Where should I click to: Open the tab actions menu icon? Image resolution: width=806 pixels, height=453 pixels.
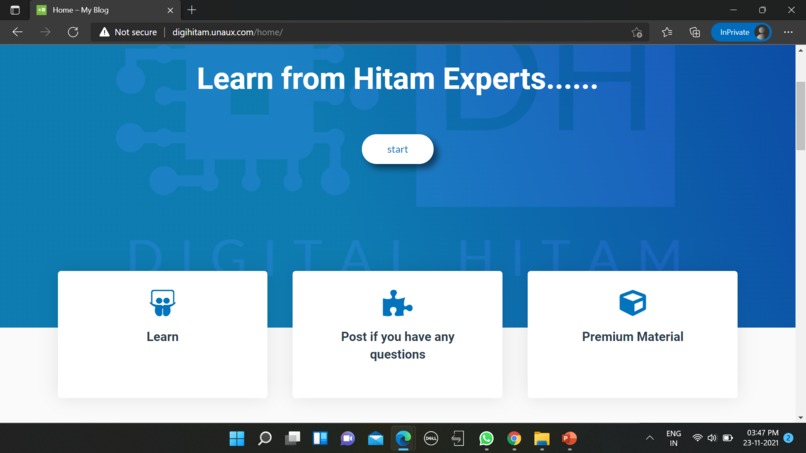15,10
